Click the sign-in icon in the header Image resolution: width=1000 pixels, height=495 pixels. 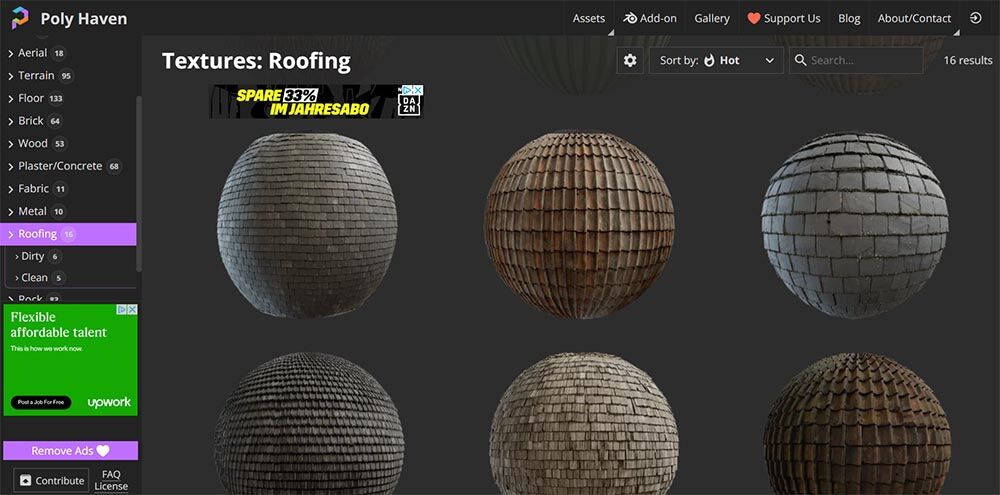point(976,18)
